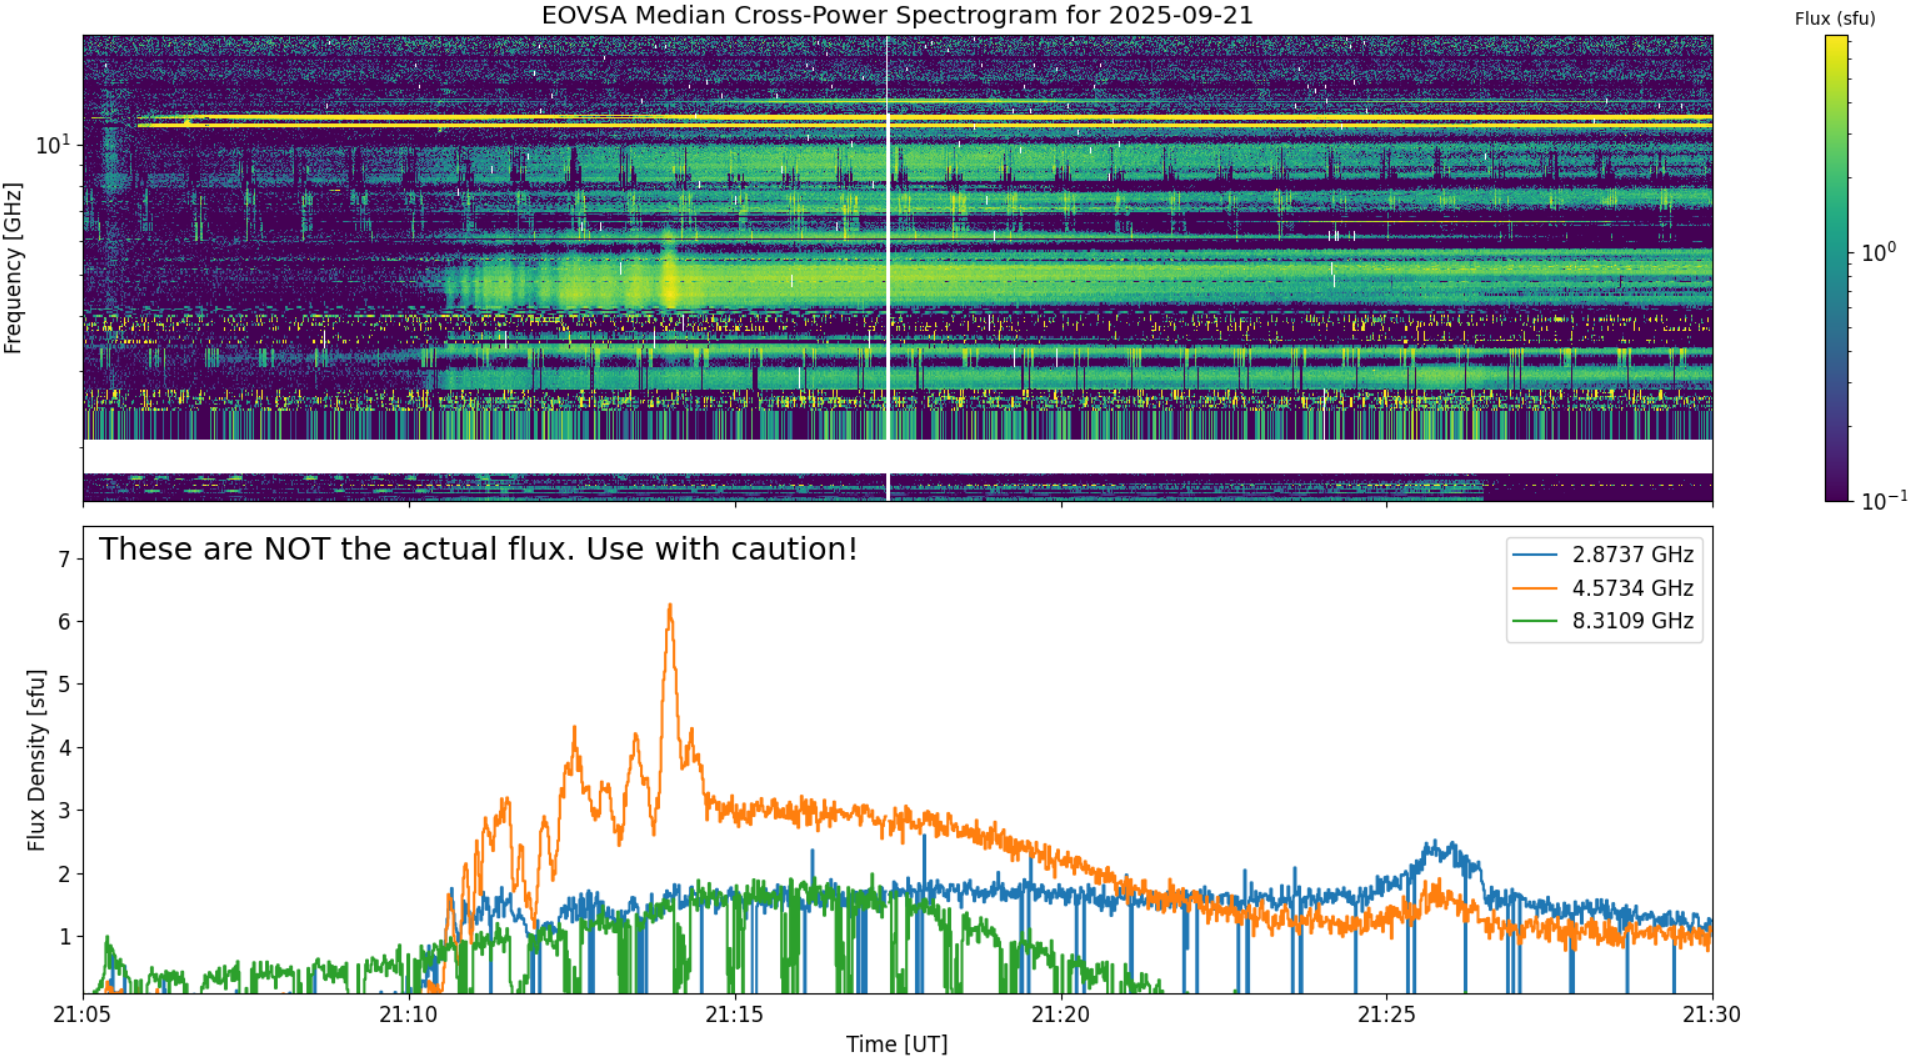The width and height of the screenshot is (1912, 1057).
Task: Click the Time [UT] axis label
Action: tap(897, 1044)
